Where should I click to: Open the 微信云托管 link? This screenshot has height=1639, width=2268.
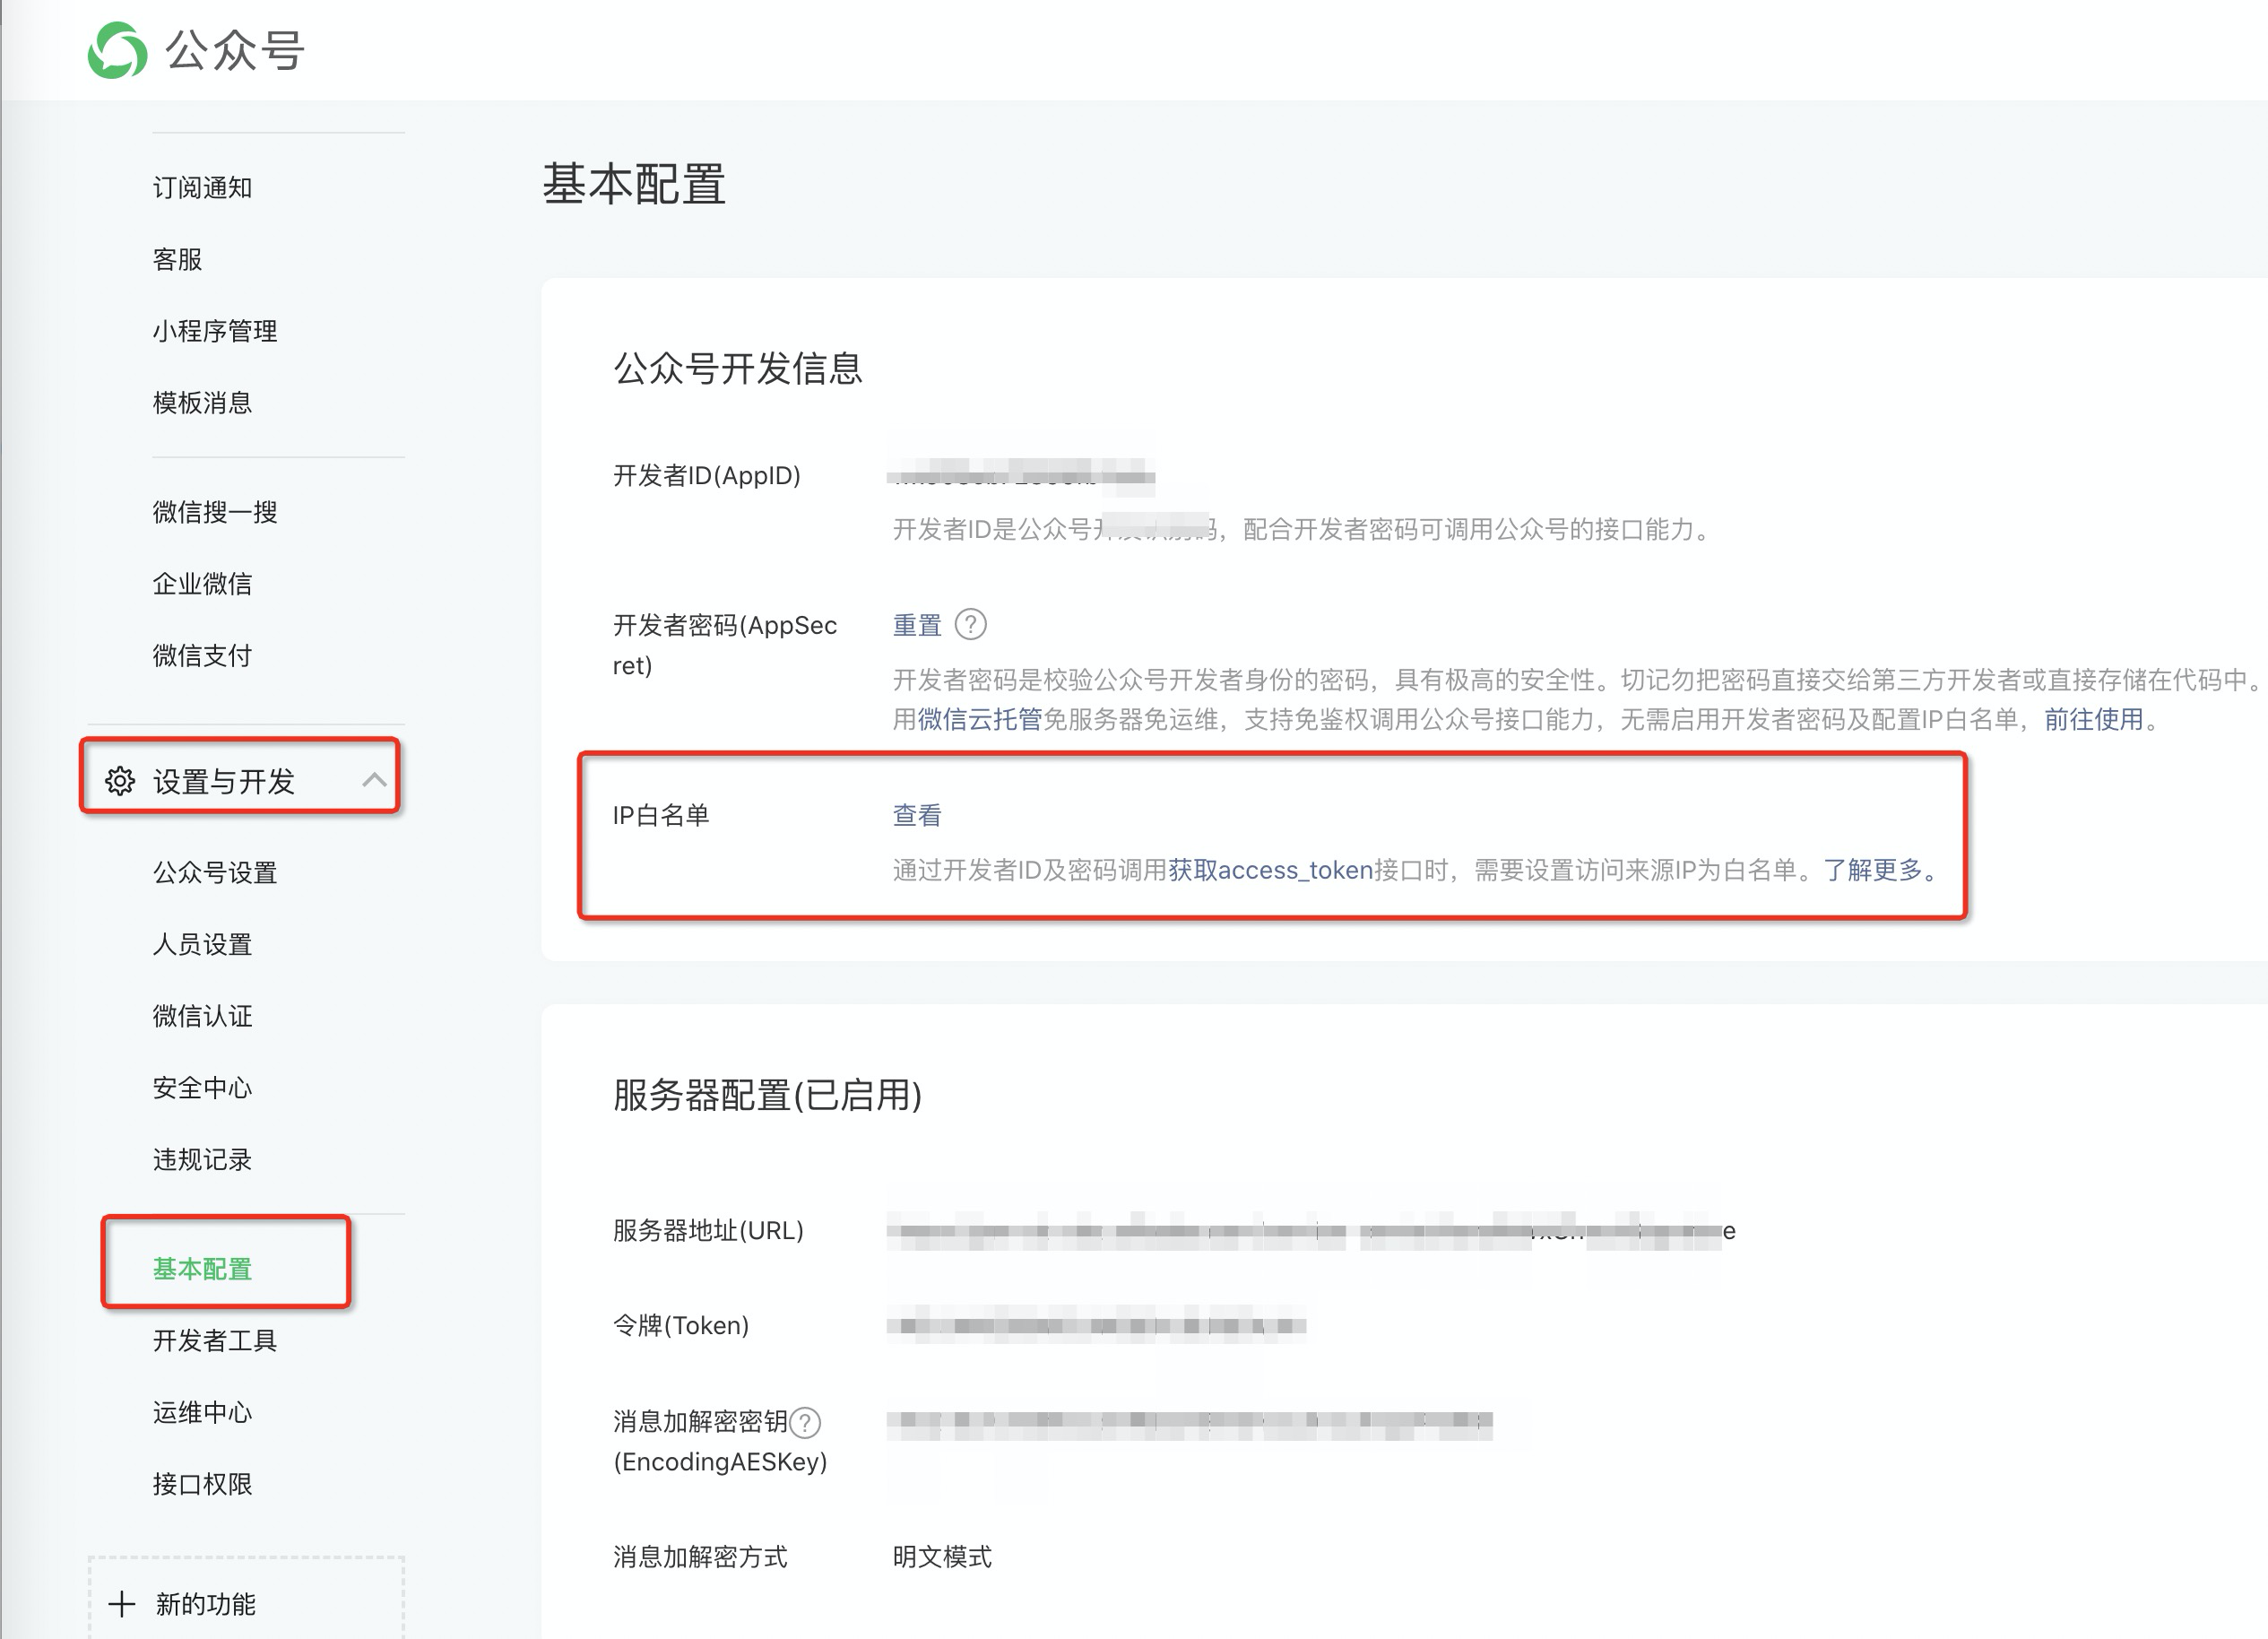point(979,719)
